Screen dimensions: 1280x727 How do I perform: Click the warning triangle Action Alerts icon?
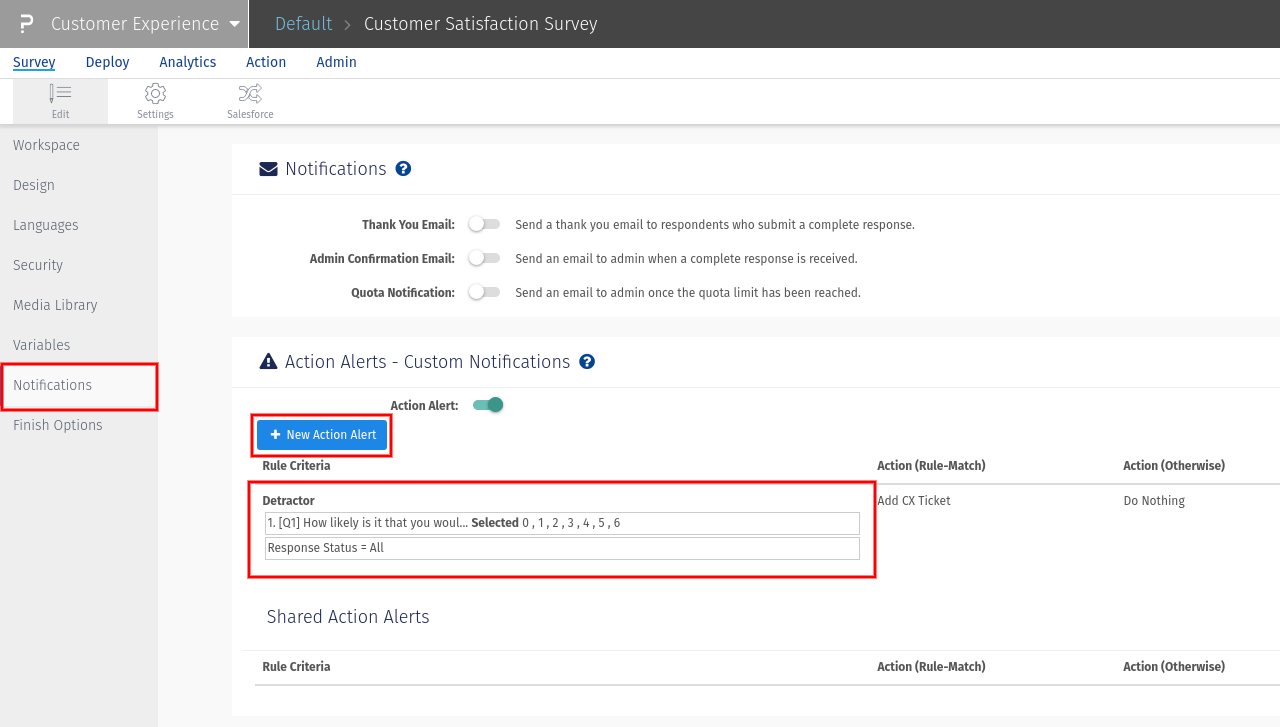(268, 362)
